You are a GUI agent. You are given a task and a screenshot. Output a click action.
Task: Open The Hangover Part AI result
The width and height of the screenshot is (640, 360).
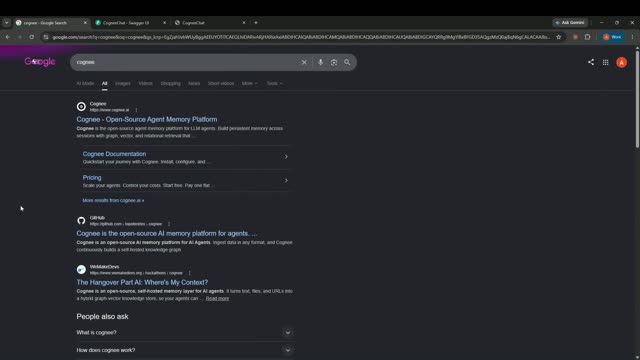[142, 282]
